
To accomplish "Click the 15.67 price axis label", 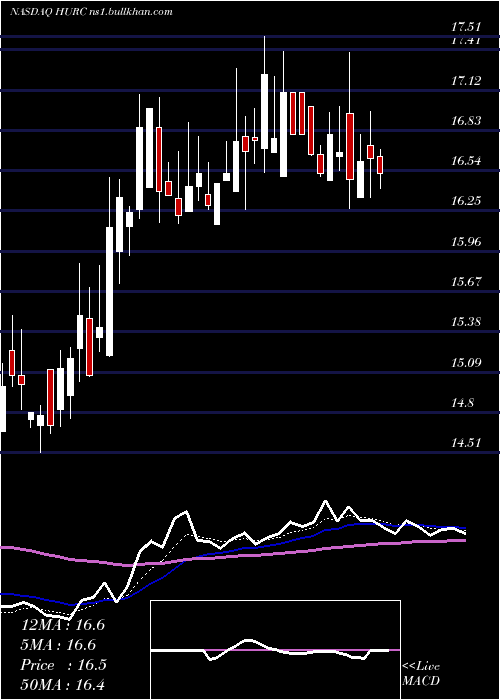I will 466,282.
